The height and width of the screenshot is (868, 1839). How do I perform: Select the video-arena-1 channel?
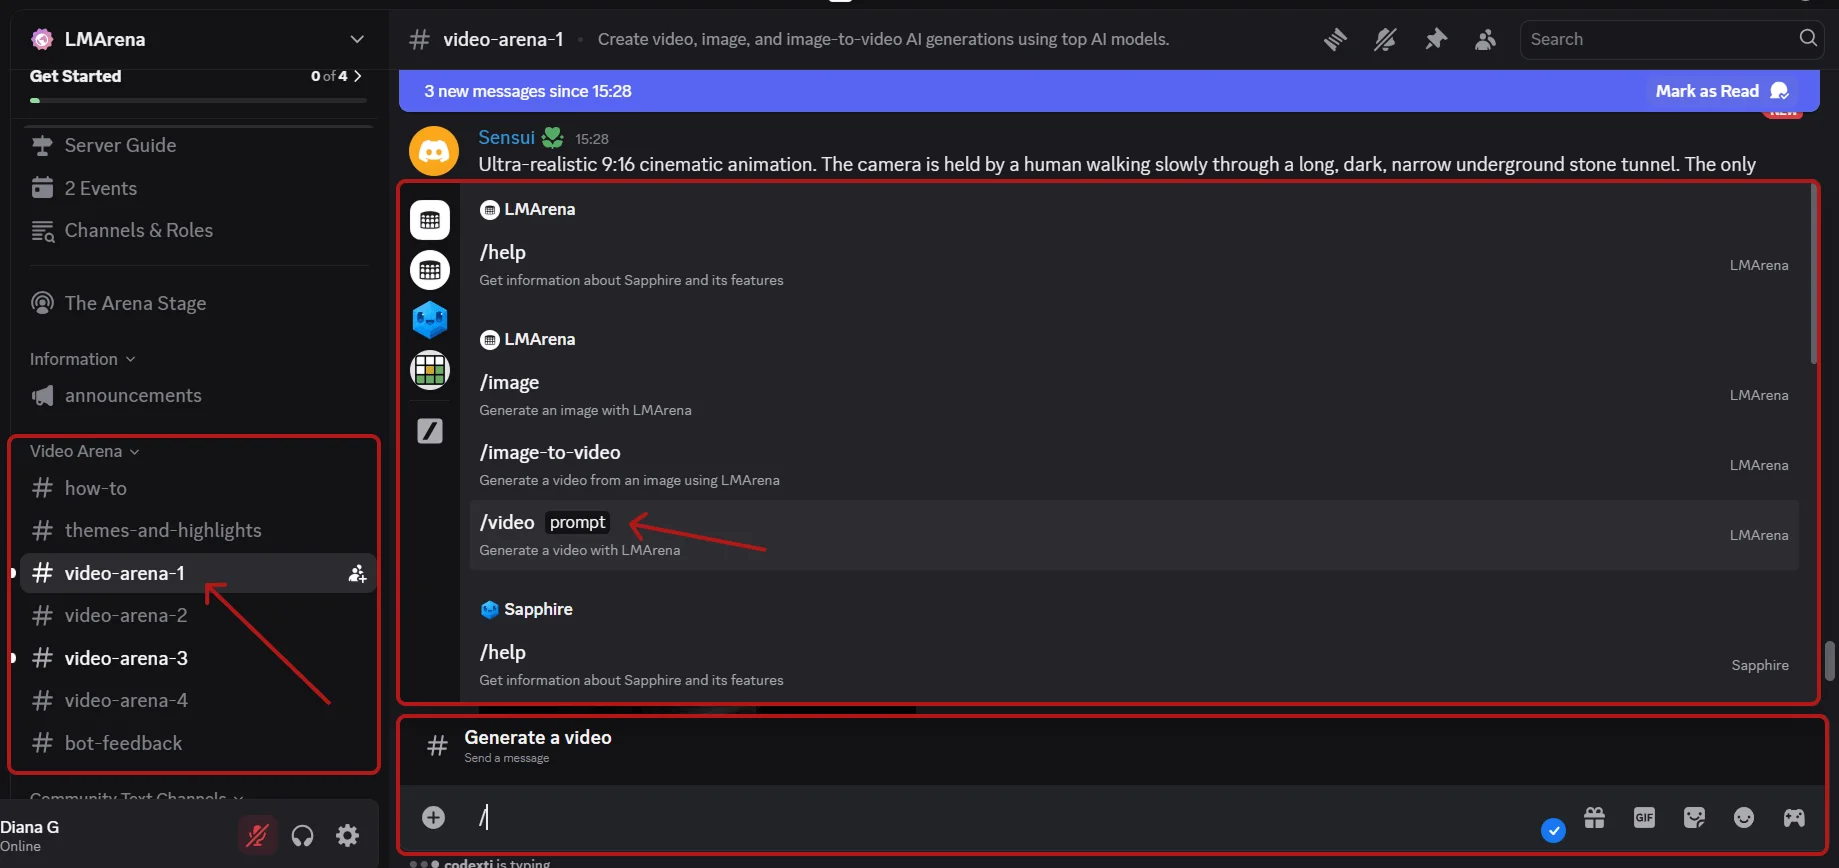coord(196,573)
